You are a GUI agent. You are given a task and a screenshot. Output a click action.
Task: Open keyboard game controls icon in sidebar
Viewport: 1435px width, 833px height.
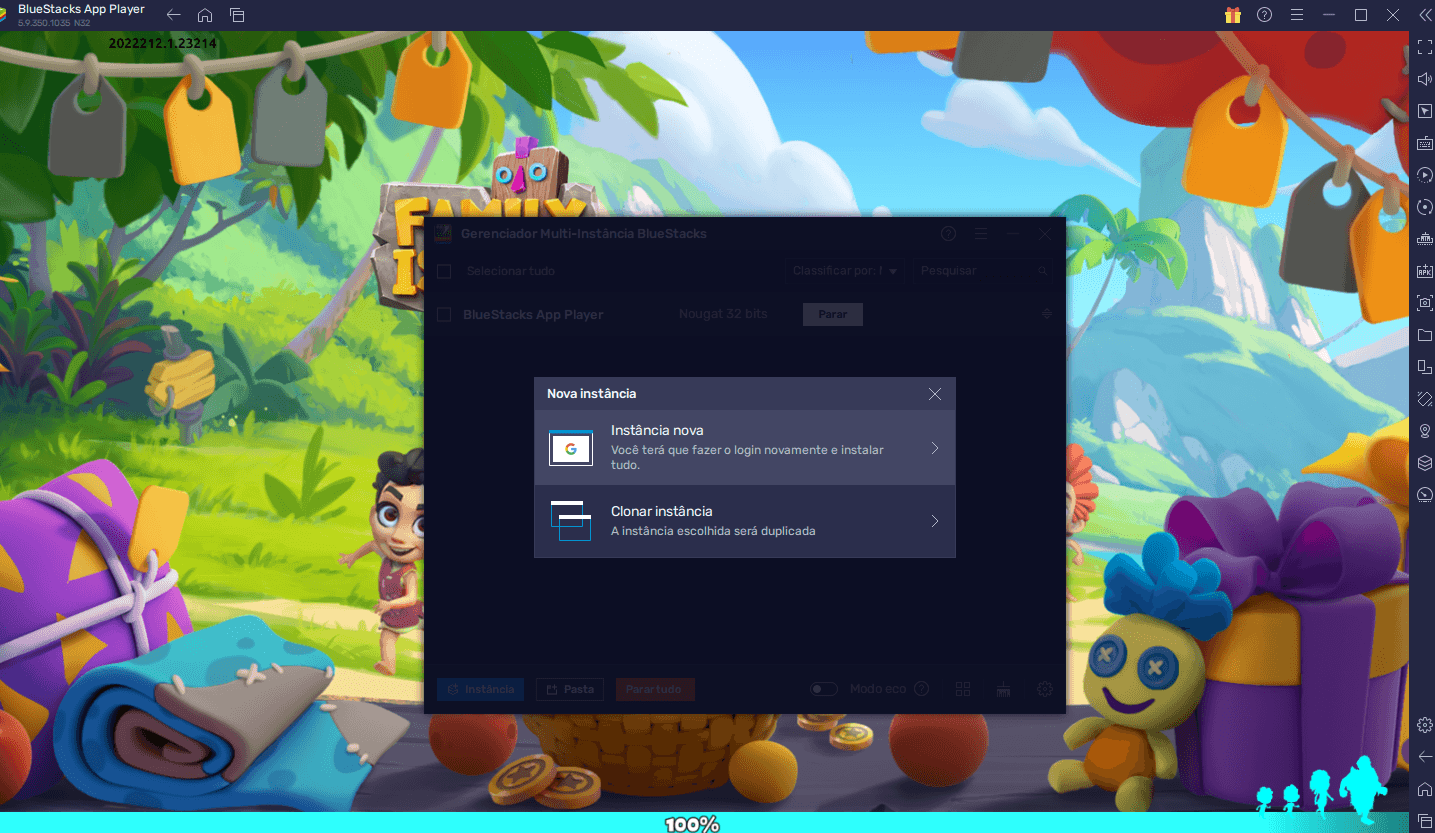pos(1425,143)
